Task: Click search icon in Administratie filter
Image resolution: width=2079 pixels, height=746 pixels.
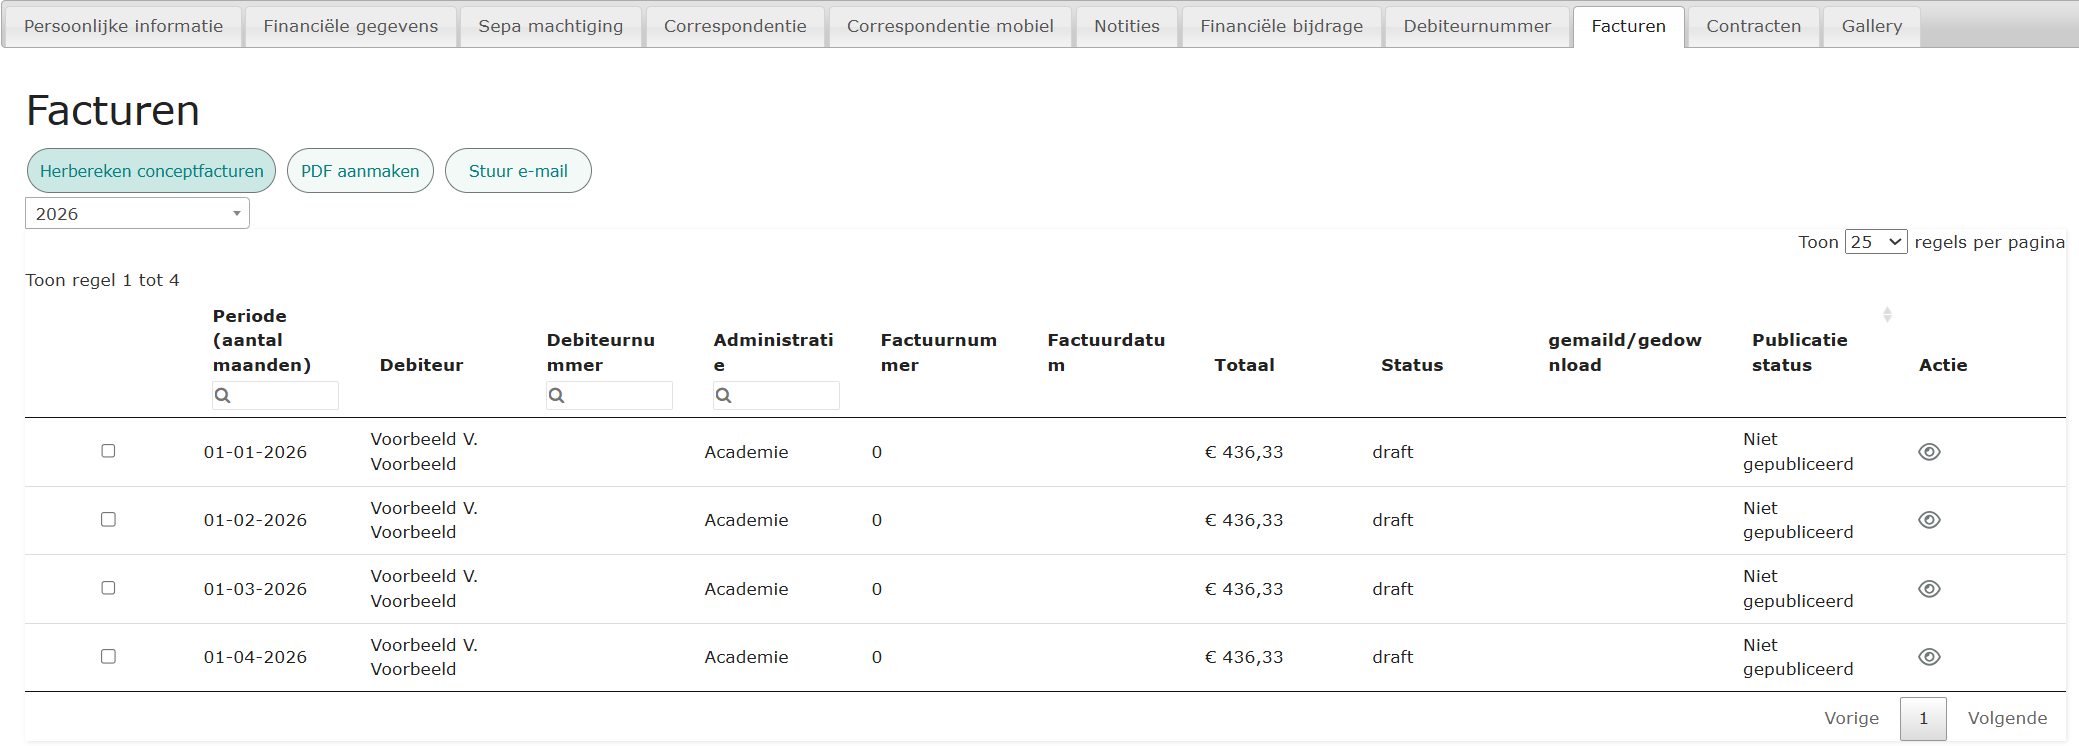Action: (724, 396)
